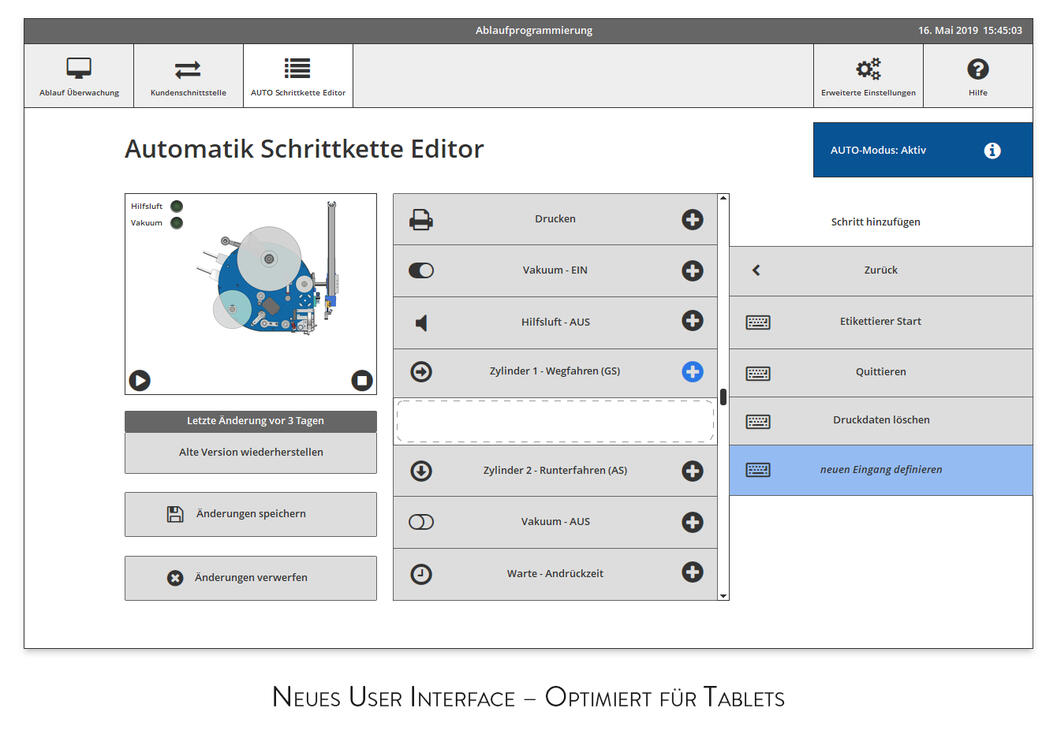This screenshot has height=749, width=1057.
Task: Click the Ablaufprogrammierung title
Action: [533, 30]
